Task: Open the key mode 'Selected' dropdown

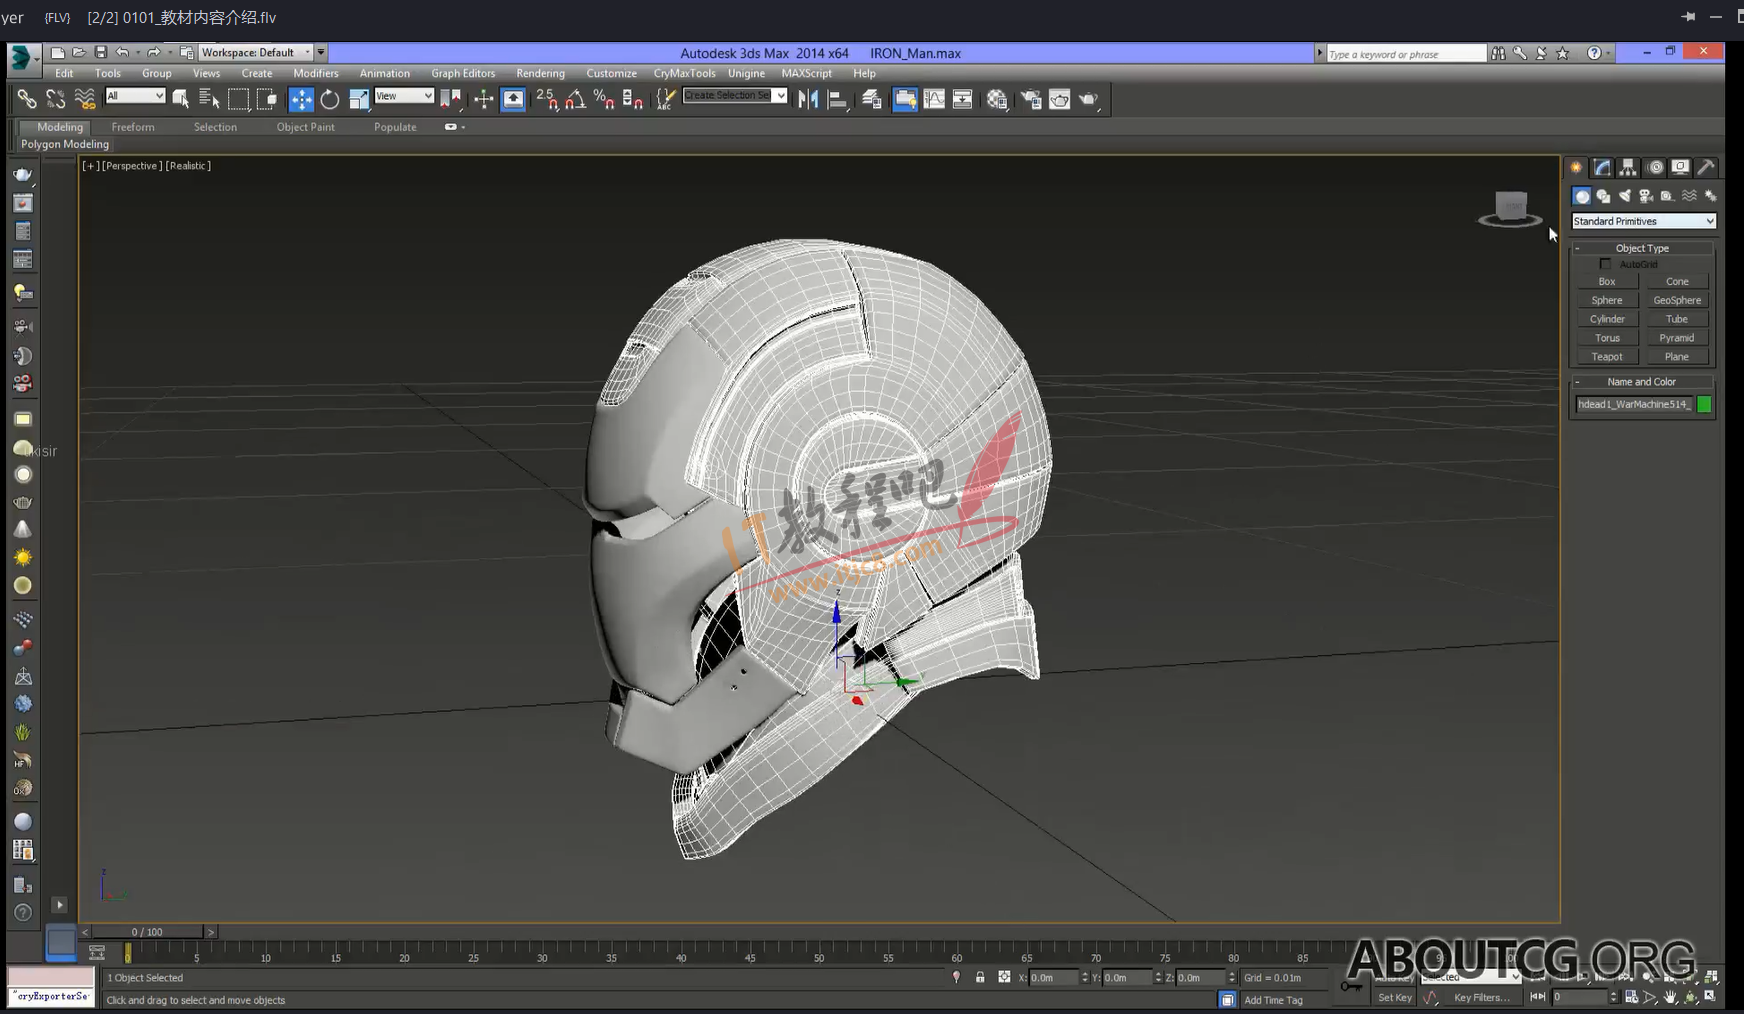Action: click(x=1471, y=977)
